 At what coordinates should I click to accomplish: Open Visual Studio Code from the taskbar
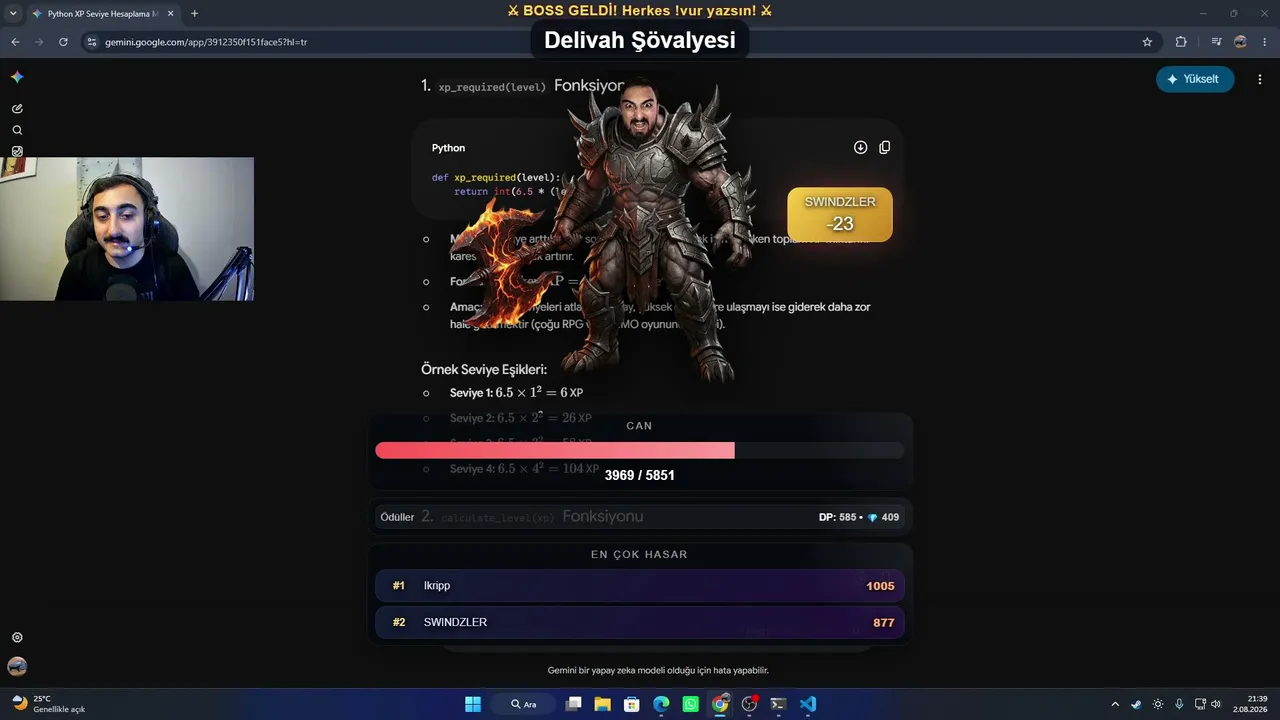(808, 704)
